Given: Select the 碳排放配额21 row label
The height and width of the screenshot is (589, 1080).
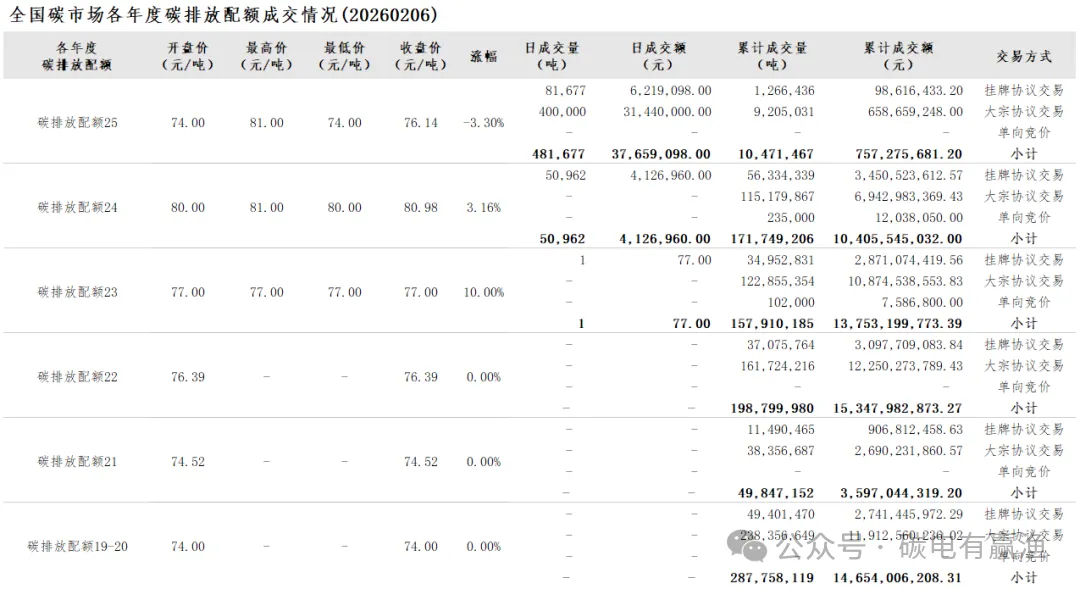Looking at the screenshot, I should pyautogui.click(x=78, y=462).
